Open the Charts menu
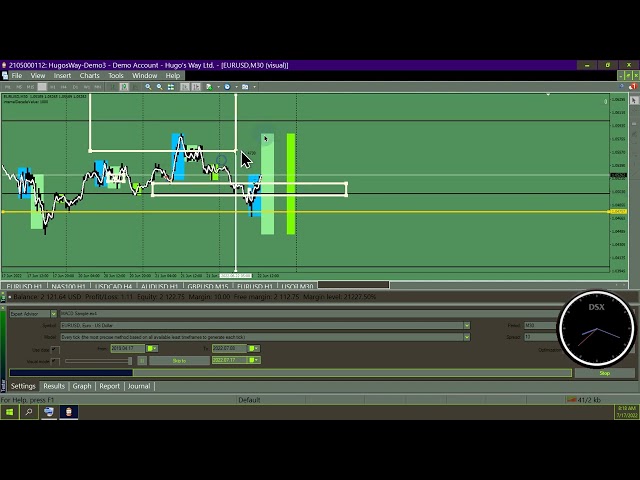This screenshot has height=480, width=640. click(89, 75)
